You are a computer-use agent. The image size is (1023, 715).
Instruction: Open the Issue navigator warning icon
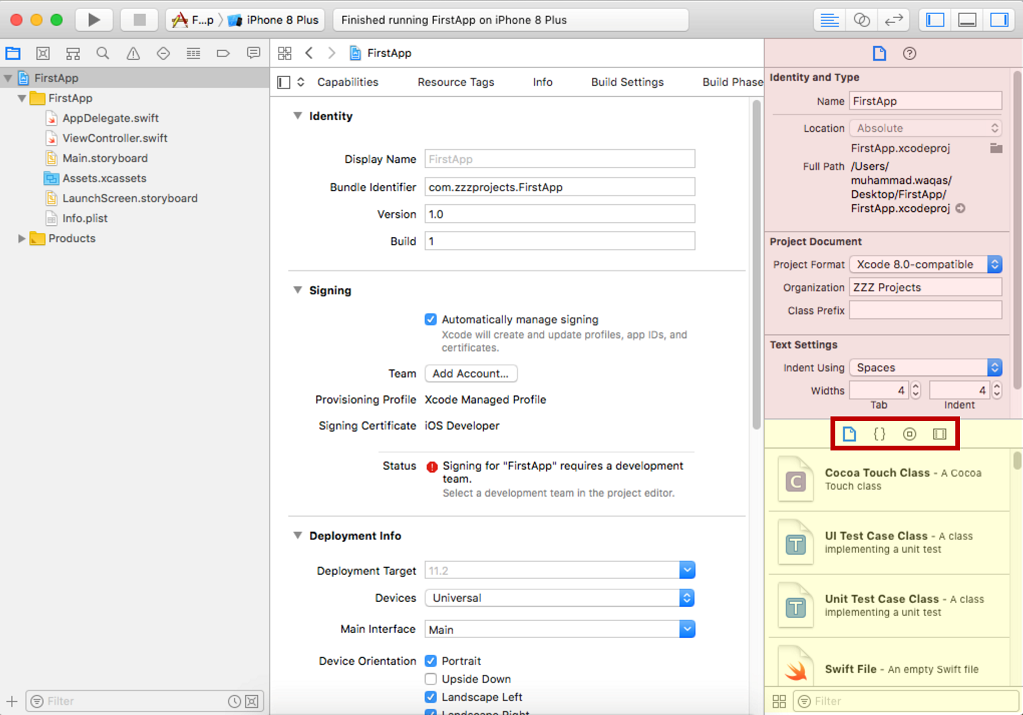(133, 53)
